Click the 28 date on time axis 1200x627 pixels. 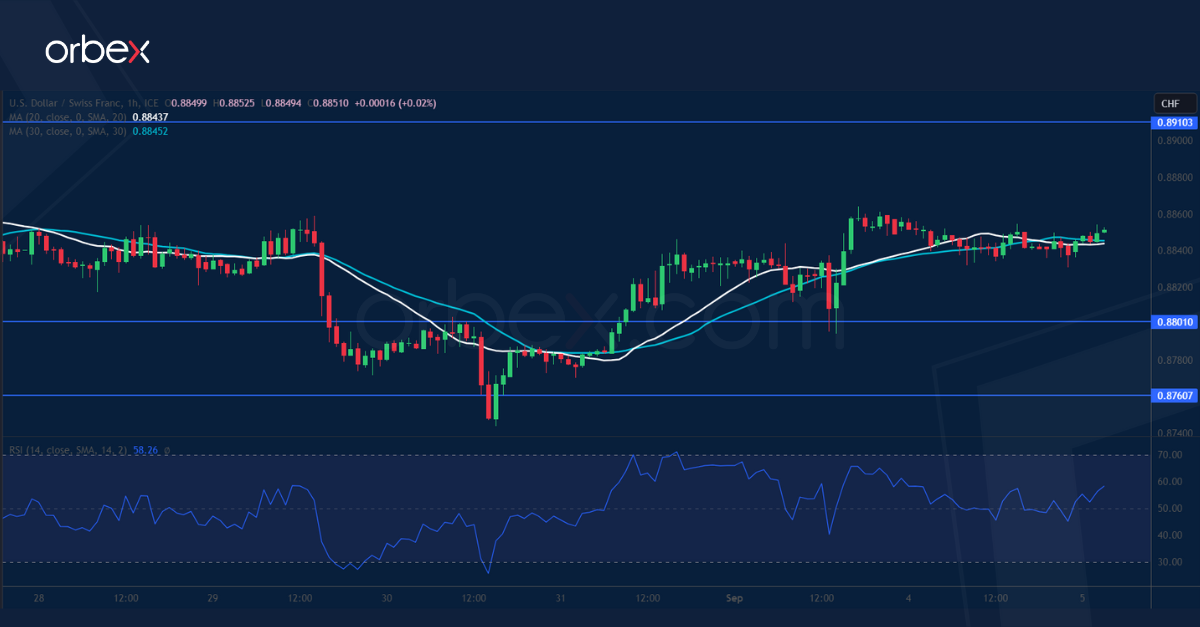[39, 598]
